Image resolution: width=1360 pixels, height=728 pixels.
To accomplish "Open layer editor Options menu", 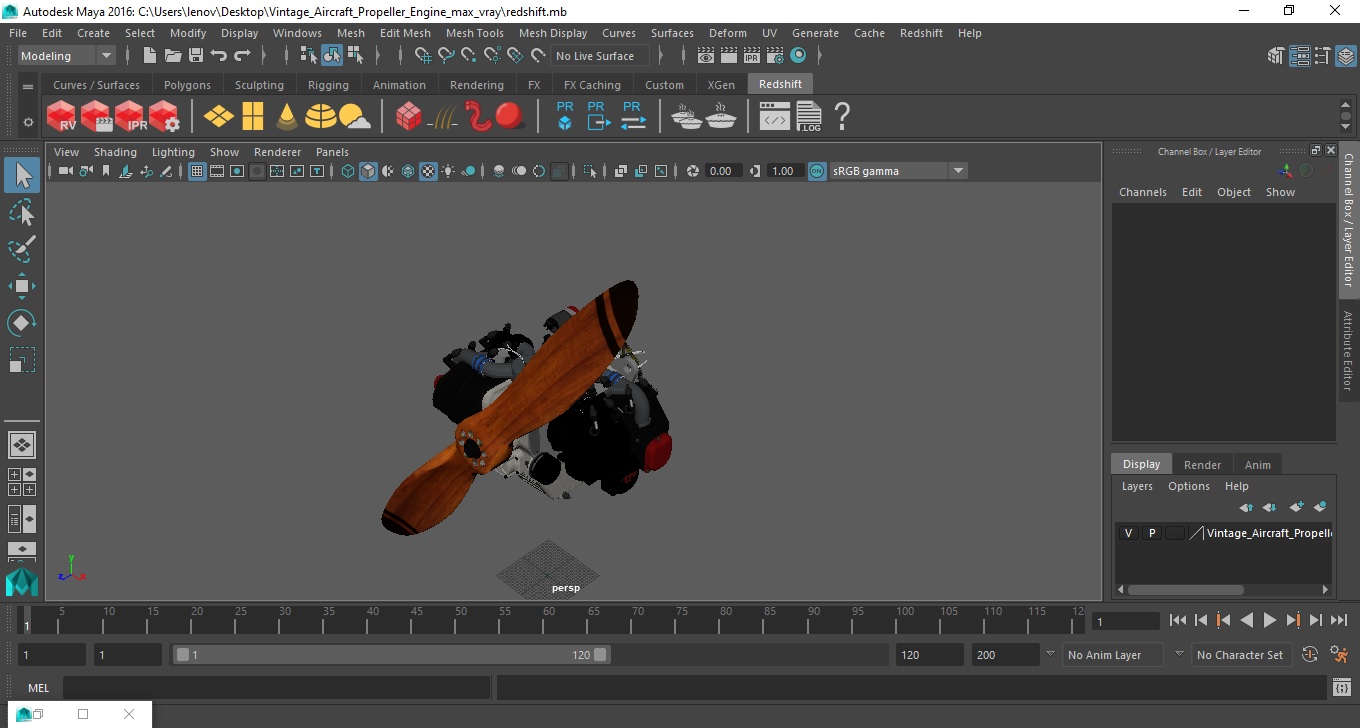I will pos(1188,486).
